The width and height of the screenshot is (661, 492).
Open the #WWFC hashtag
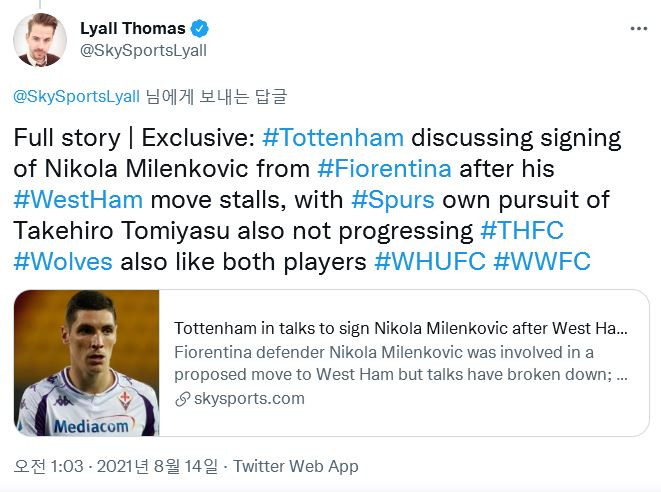click(542, 261)
